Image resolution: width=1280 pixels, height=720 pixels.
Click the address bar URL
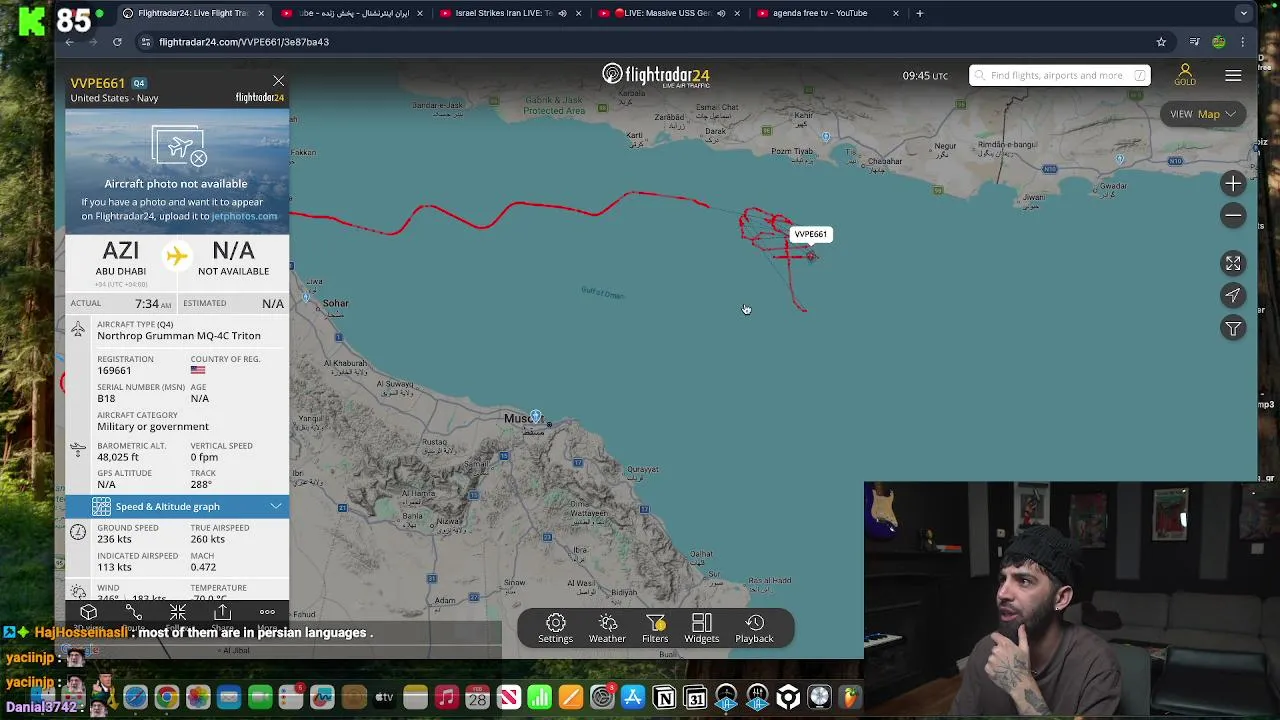pyautogui.click(x=244, y=42)
